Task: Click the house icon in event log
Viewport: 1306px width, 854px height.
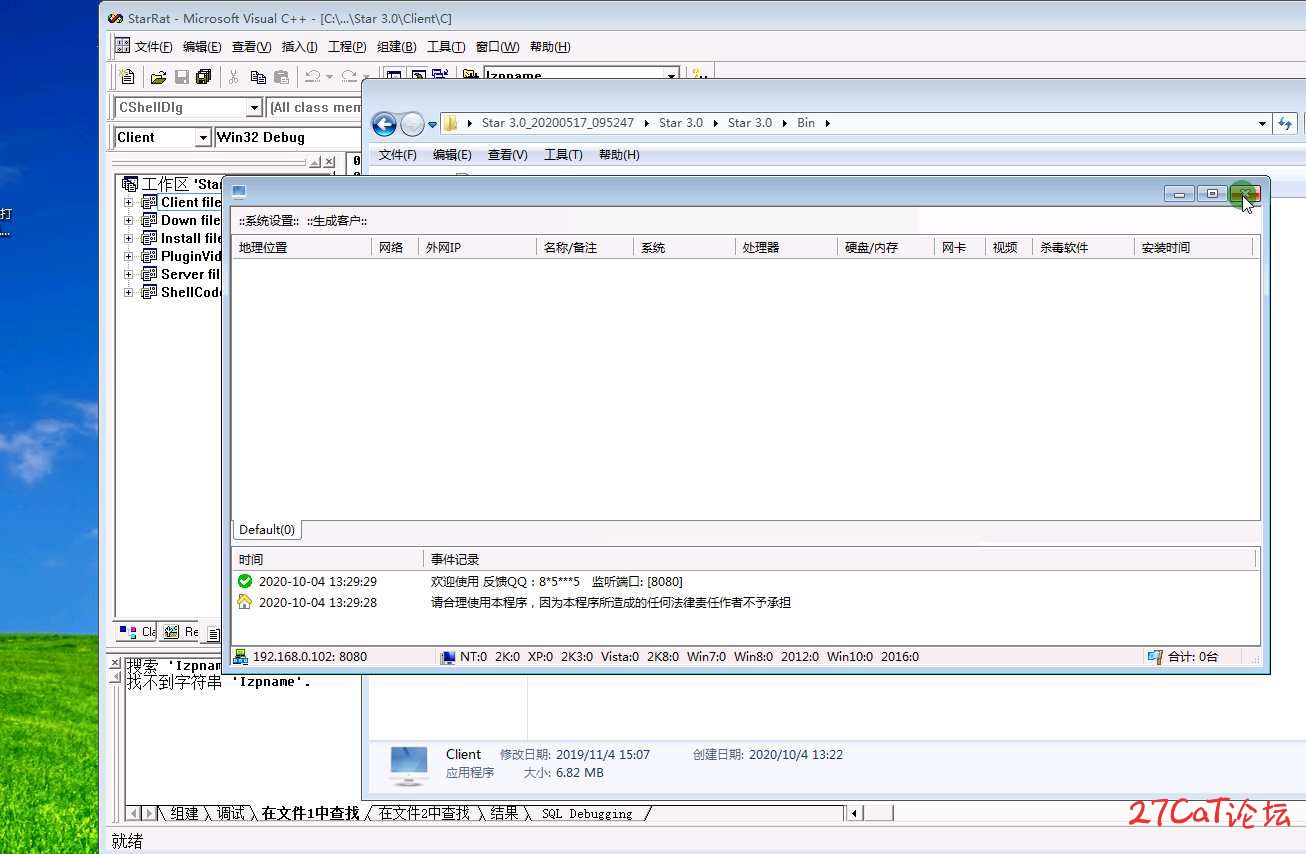Action: [x=245, y=602]
